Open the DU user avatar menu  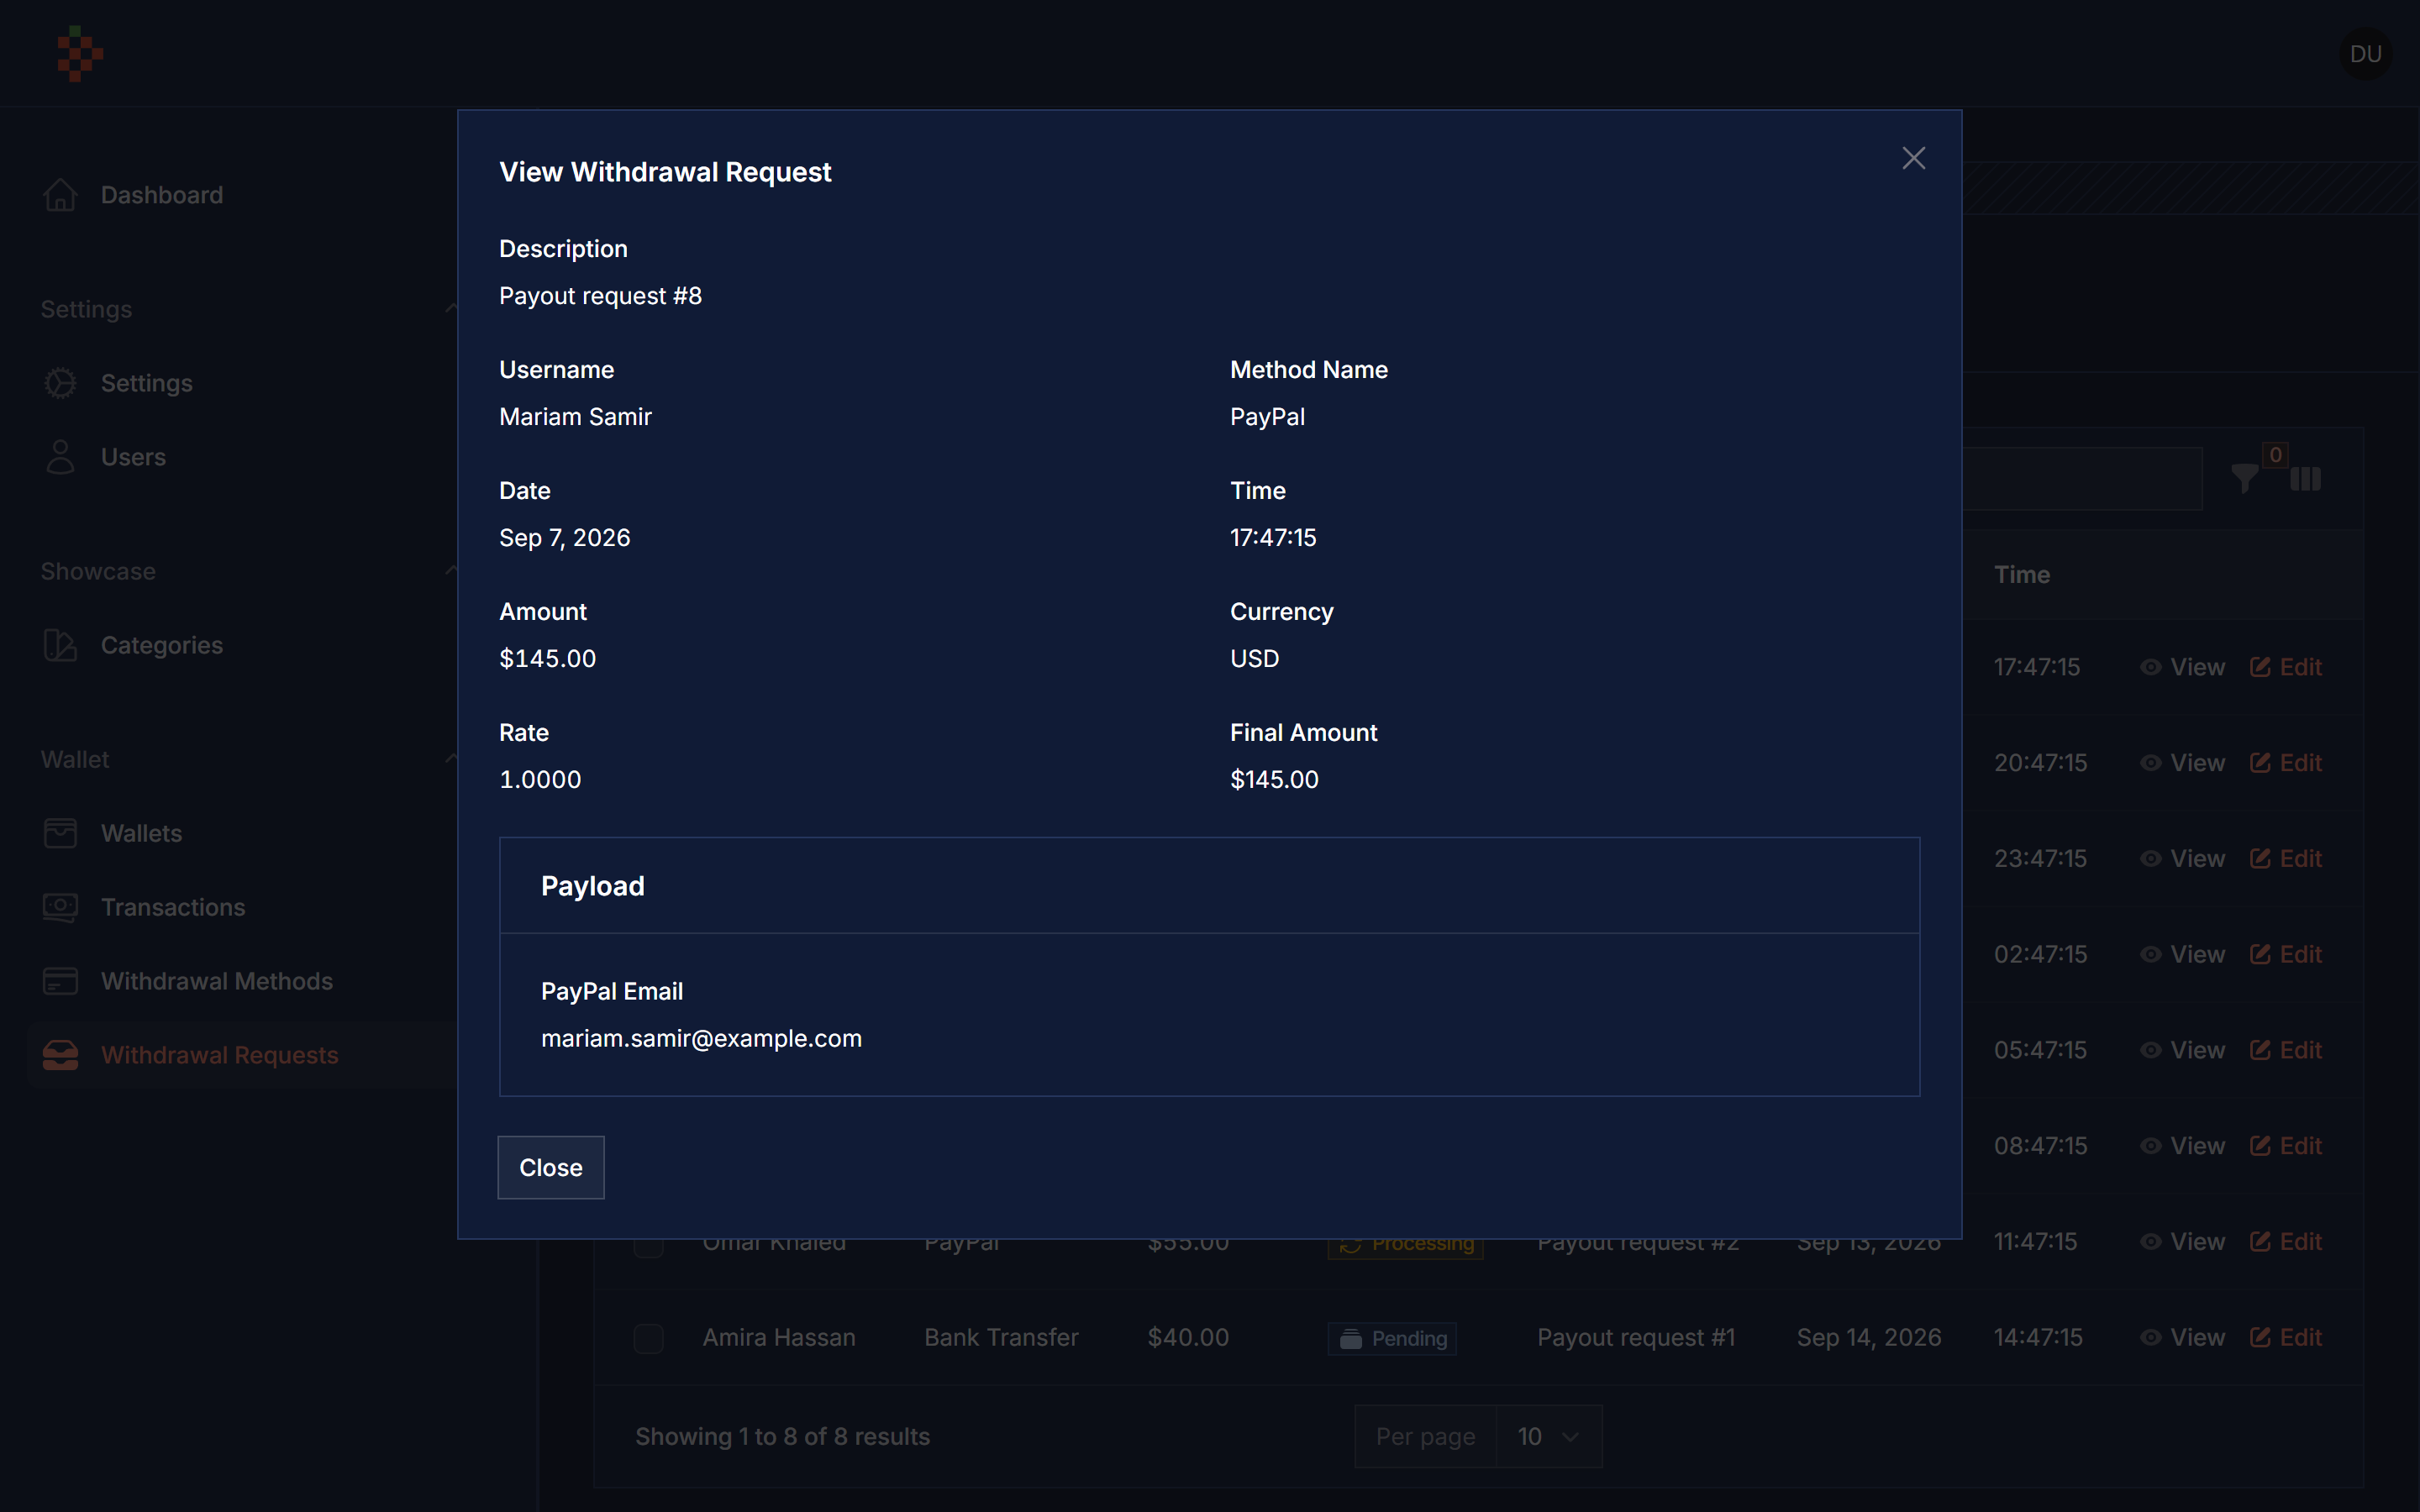coord(2365,54)
